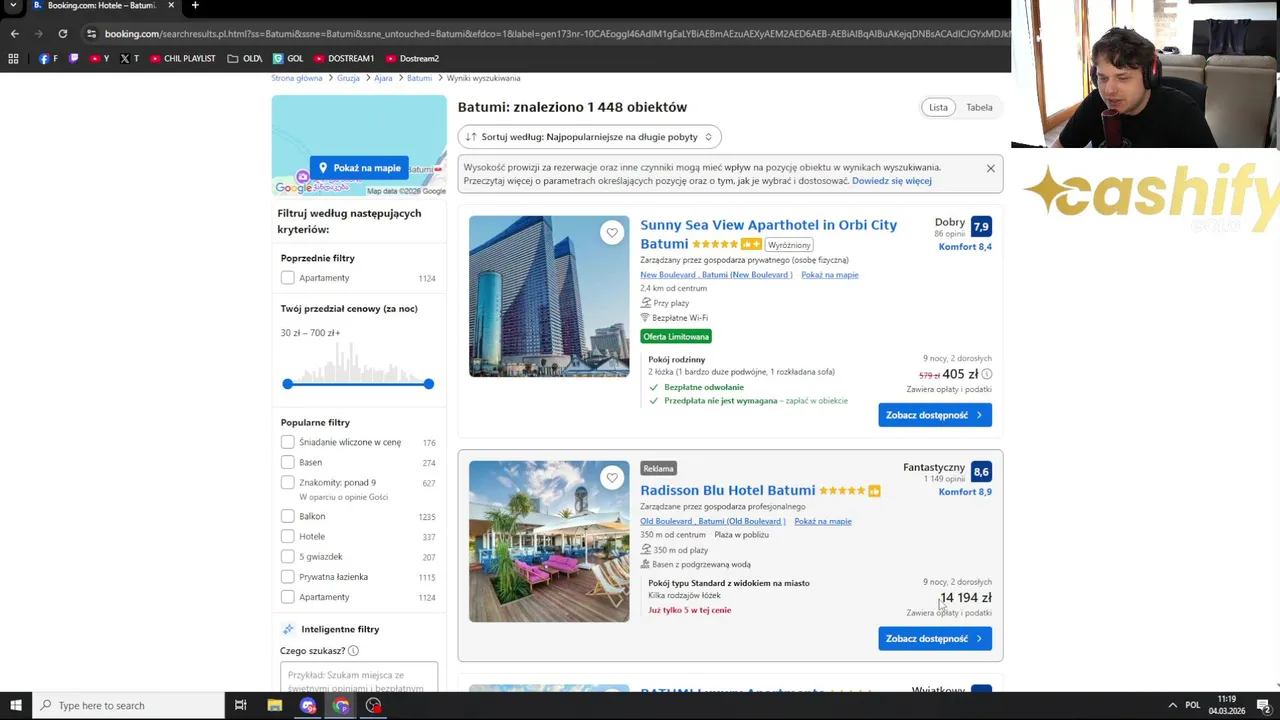
Task: Check the Hotele filter
Action: 288,536
